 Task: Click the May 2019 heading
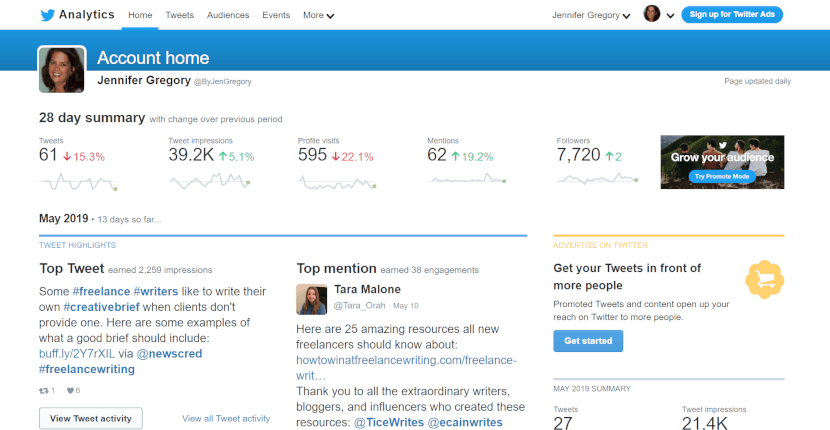63,219
